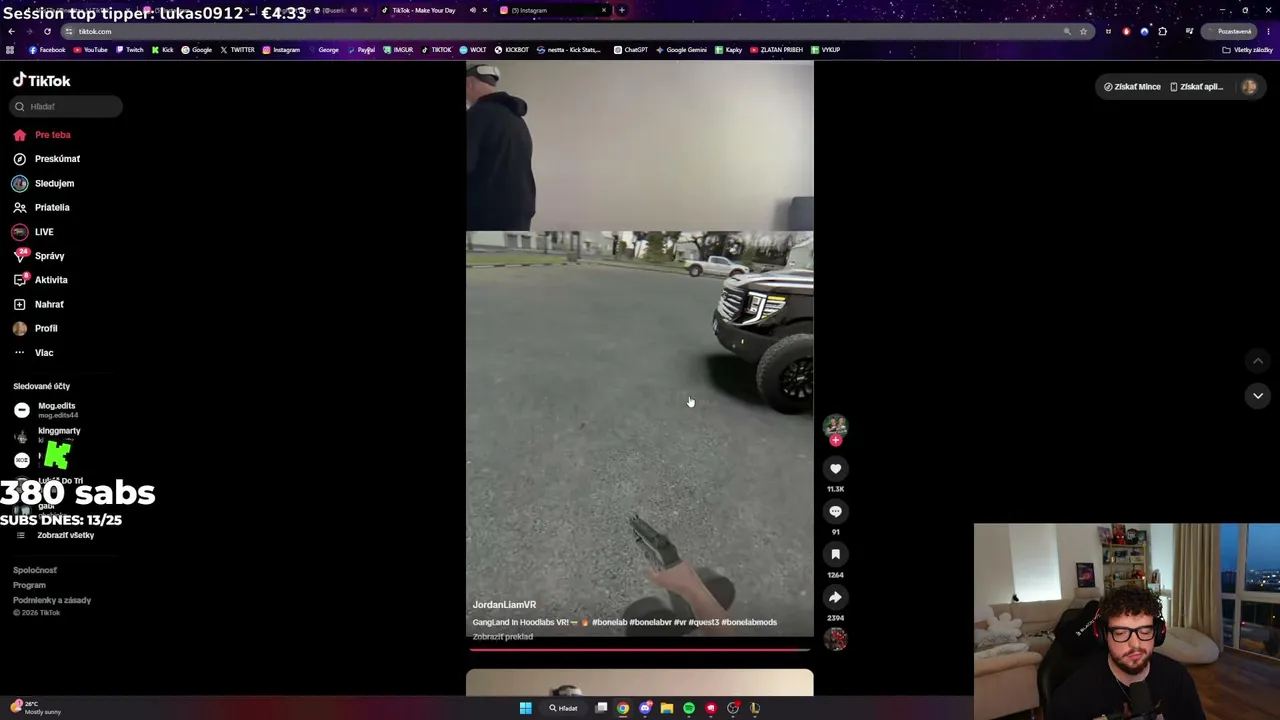
Task: Follow the creator with the plus button
Action: pyautogui.click(x=835, y=440)
